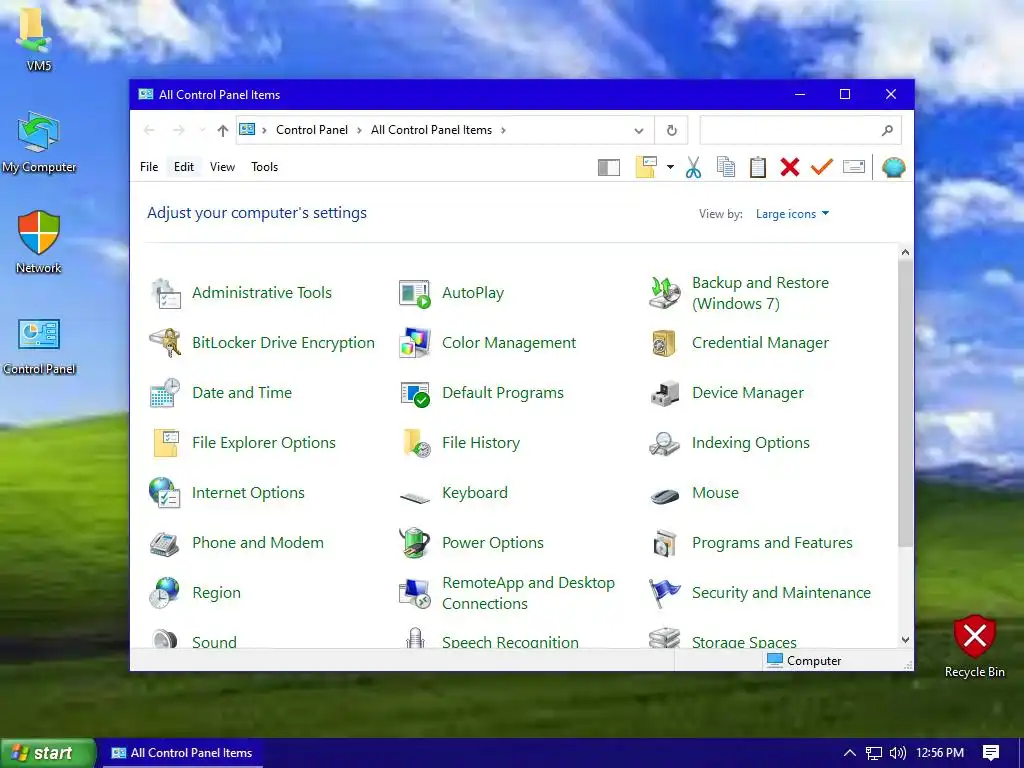1024x768 pixels.
Task: Click the globe icon at toolbar end
Action: coord(893,167)
